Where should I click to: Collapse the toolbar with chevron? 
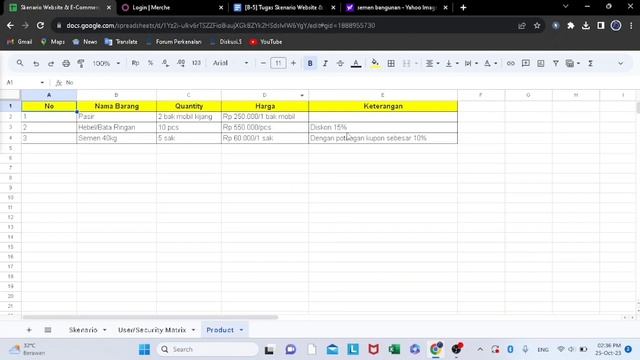coord(620,63)
